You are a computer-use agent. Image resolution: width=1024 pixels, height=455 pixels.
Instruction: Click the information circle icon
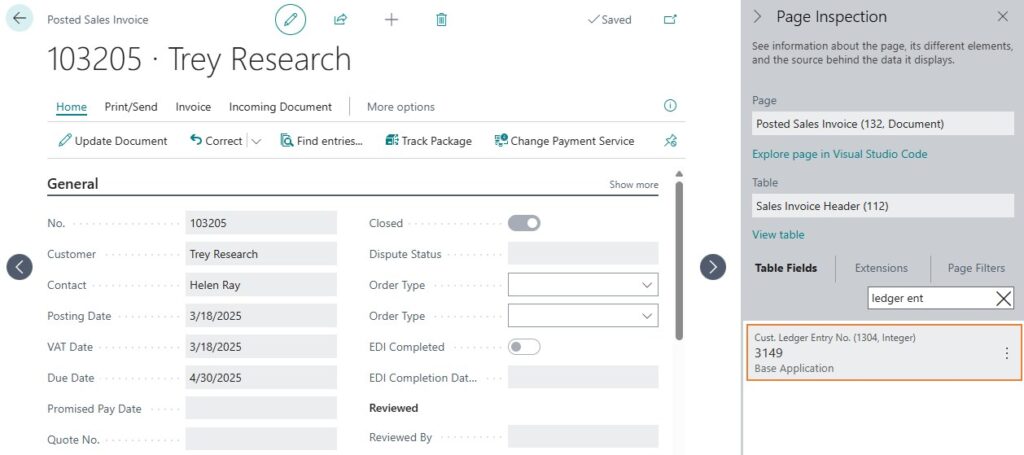coord(670,106)
